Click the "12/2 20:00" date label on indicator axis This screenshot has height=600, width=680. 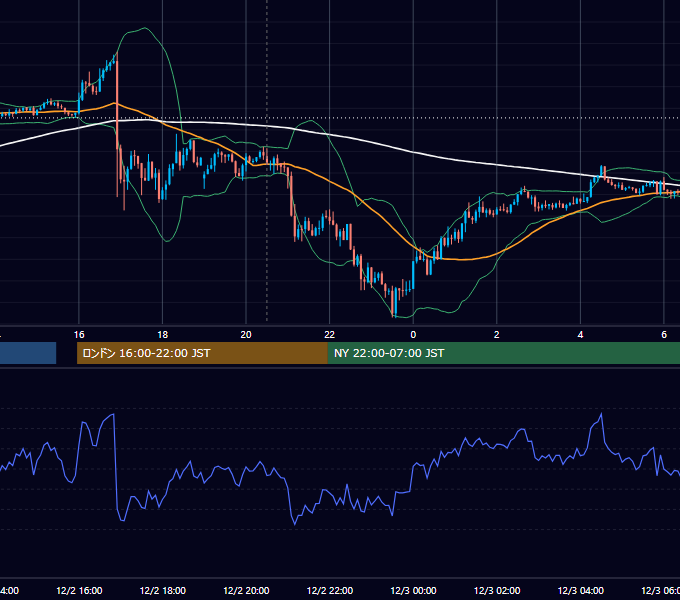click(x=246, y=590)
